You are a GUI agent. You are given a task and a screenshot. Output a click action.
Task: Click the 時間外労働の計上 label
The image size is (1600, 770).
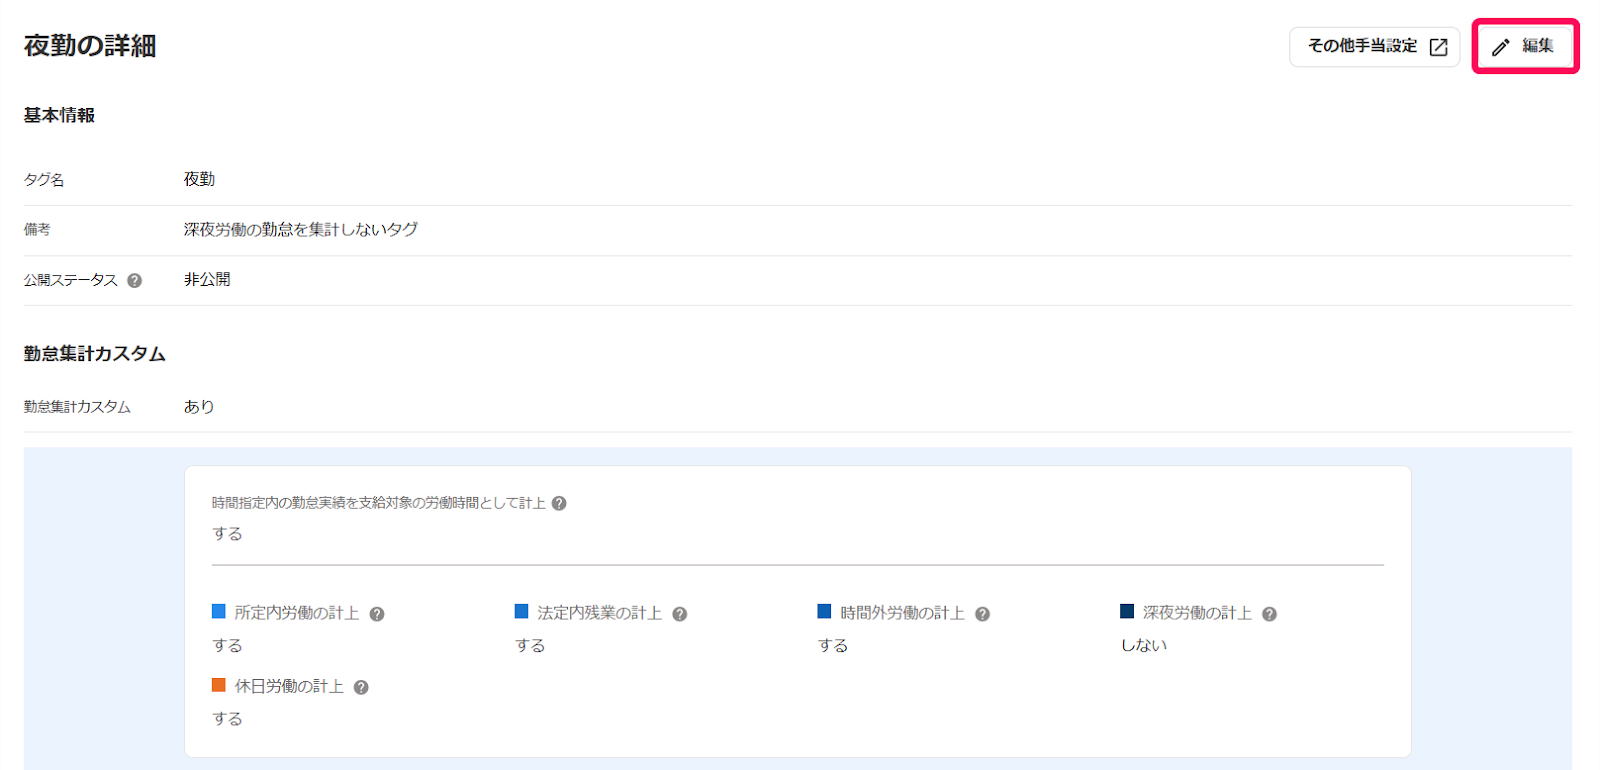click(902, 613)
